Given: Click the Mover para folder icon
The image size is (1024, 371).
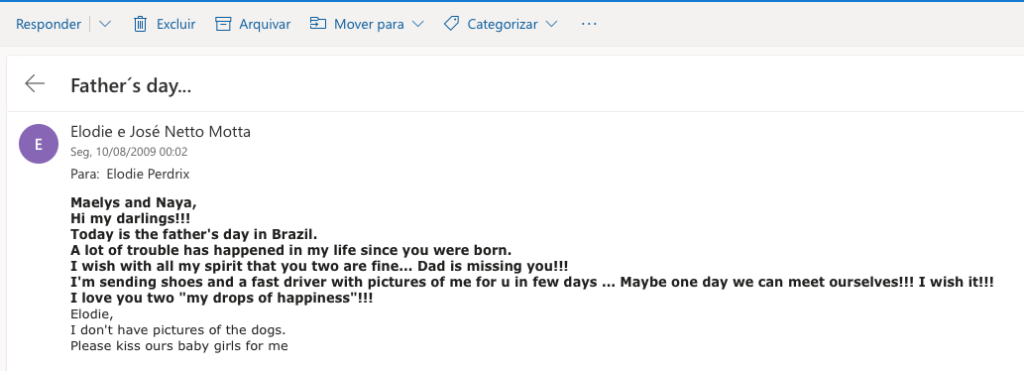Looking at the screenshot, I should (317, 24).
